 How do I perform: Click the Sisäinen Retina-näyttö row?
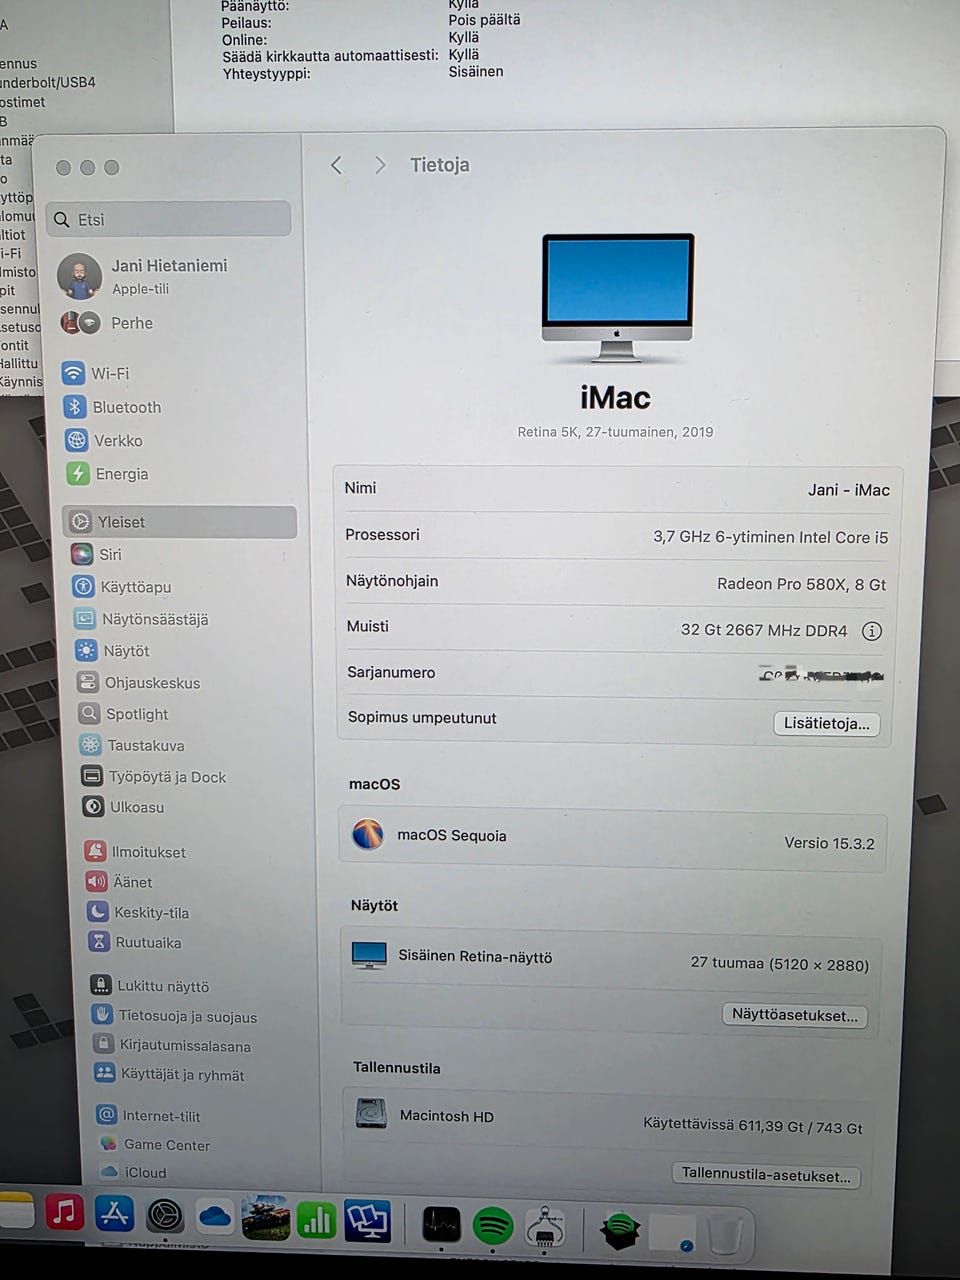pos(611,960)
